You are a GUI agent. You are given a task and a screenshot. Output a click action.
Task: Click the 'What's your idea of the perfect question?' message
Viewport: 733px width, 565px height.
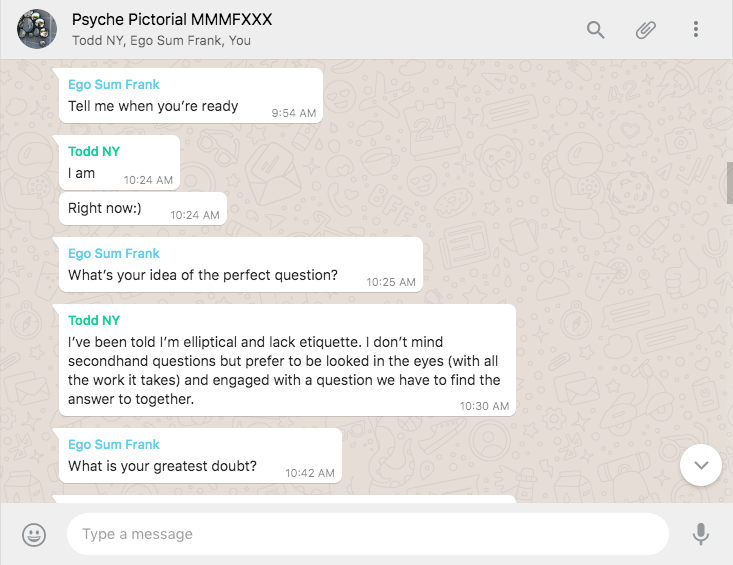(x=203, y=275)
